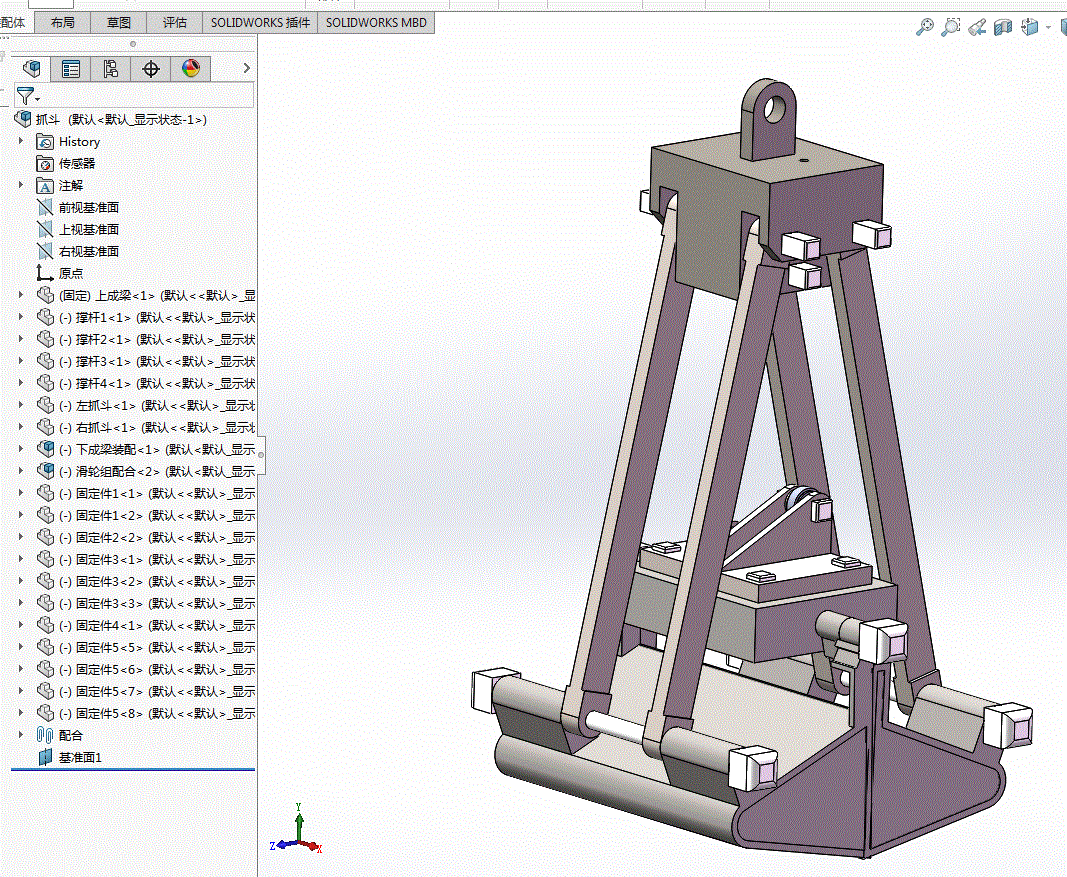Activate the Section View tool
This screenshot has height=877, width=1067.
click(x=1004, y=28)
